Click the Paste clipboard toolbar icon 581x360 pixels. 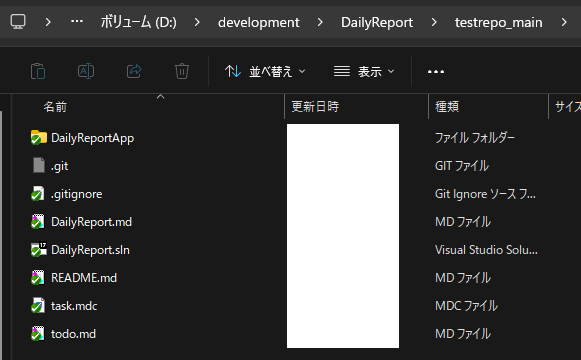(x=38, y=71)
